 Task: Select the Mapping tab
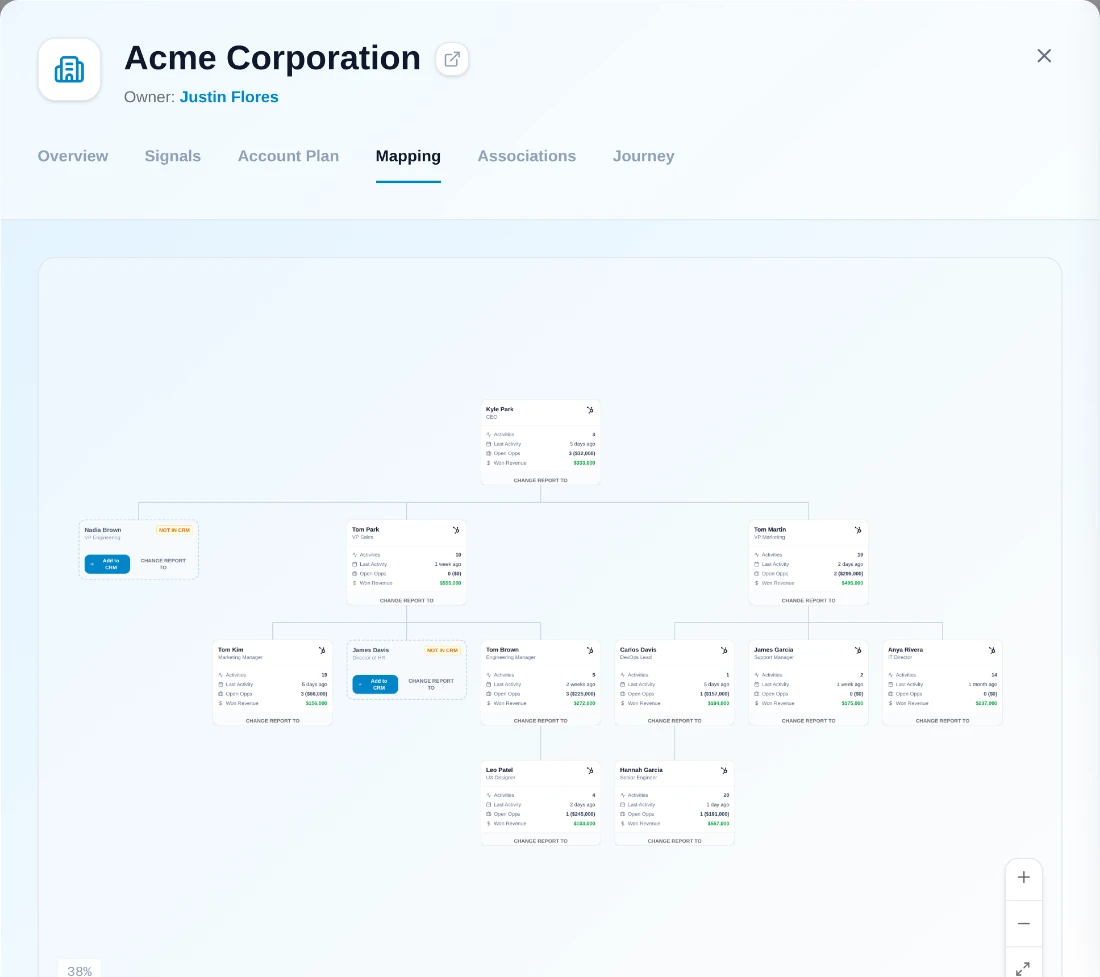[408, 156]
